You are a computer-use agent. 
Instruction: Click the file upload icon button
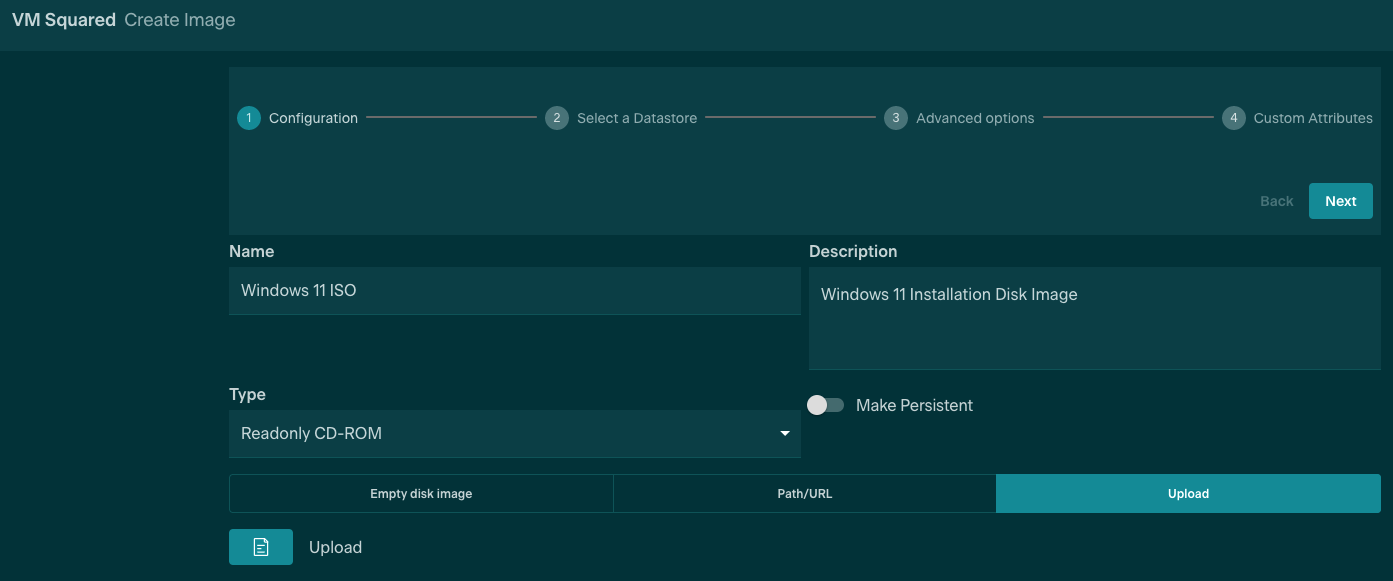click(x=261, y=547)
